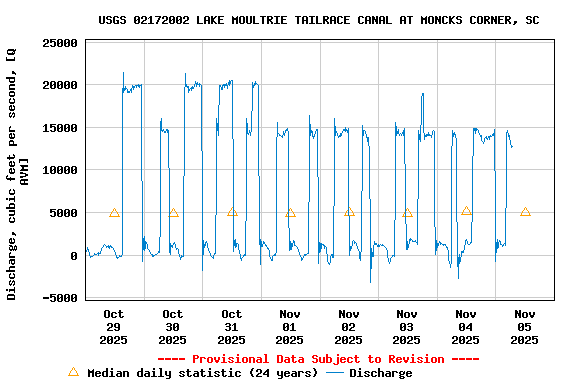This screenshot has width=576, height=384.
Task: Click the Nov 04 2025 x-axis date label
Action: click(x=465, y=327)
